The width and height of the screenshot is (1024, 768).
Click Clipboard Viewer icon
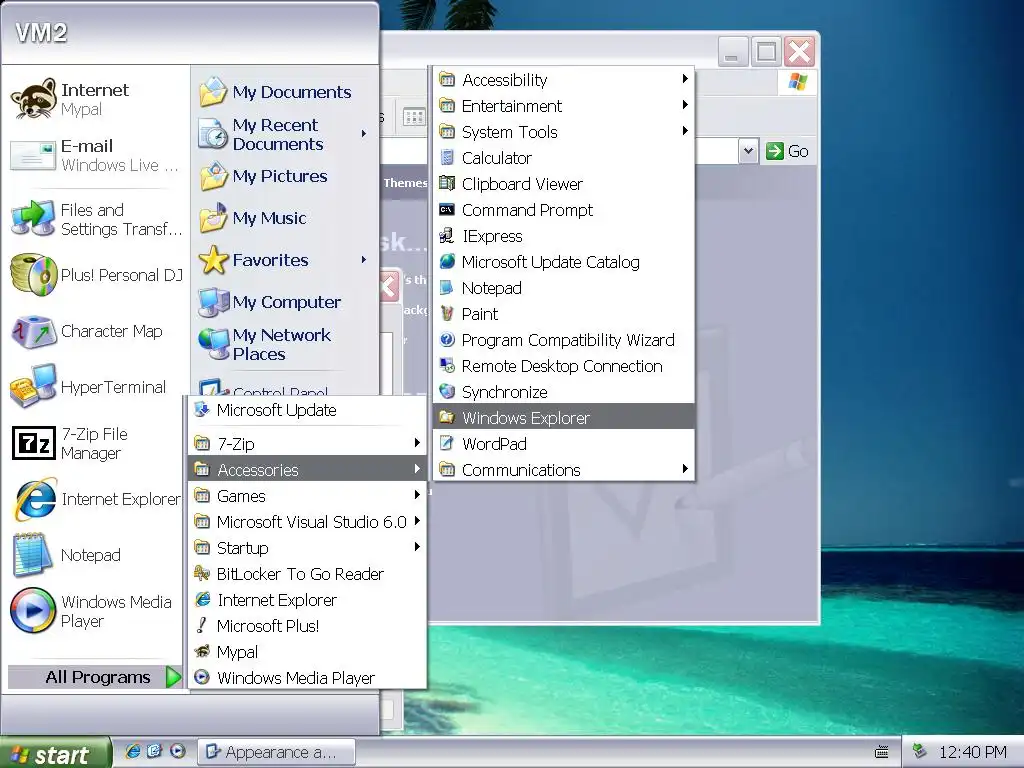[447, 184]
